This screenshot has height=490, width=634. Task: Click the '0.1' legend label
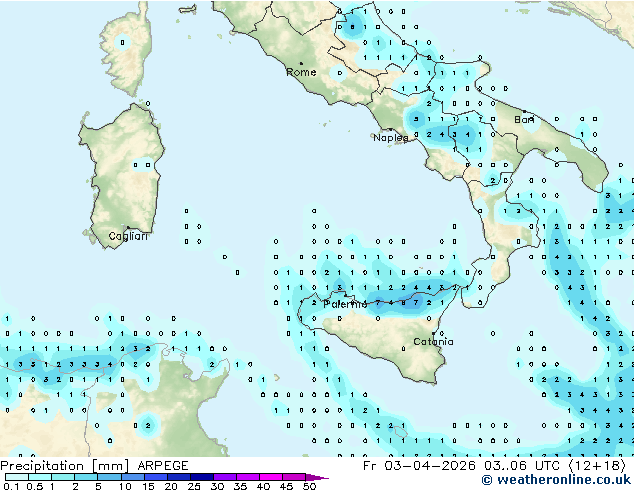coord(12,486)
